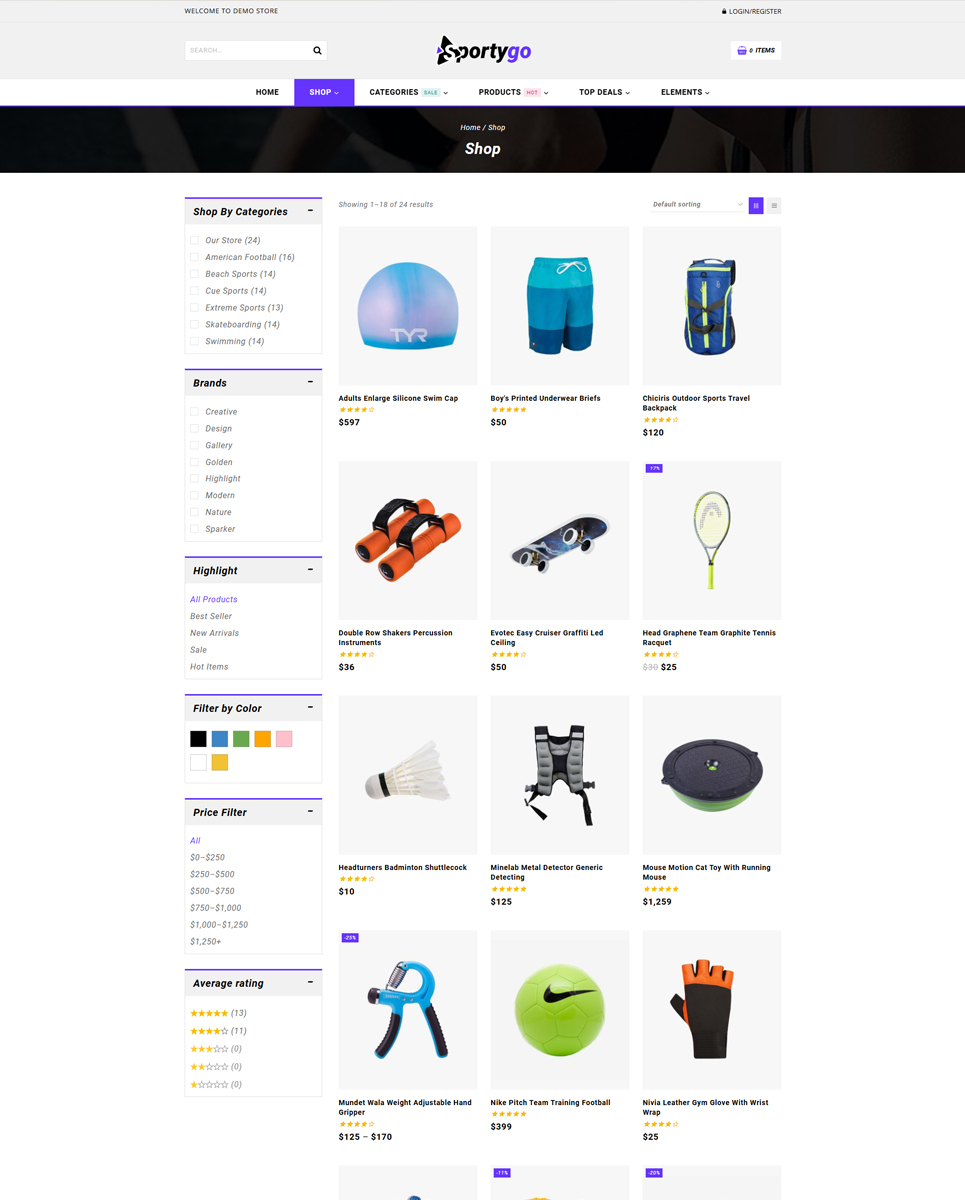Click the search magnifier icon
The width and height of the screenshot is (965, 1200).
tap(317, 50)
